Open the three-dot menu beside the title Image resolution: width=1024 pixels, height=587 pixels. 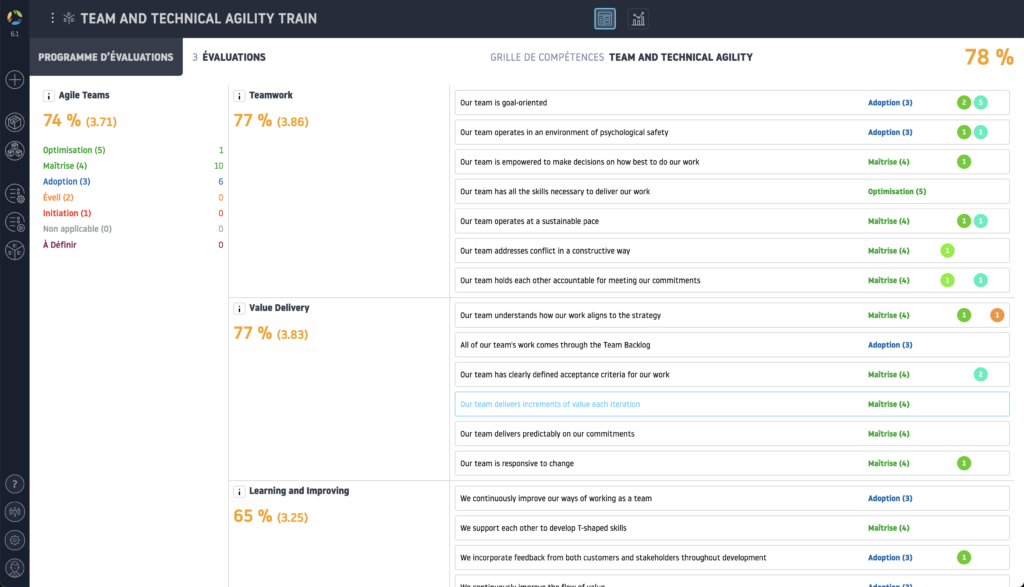[x=53, y=18]
